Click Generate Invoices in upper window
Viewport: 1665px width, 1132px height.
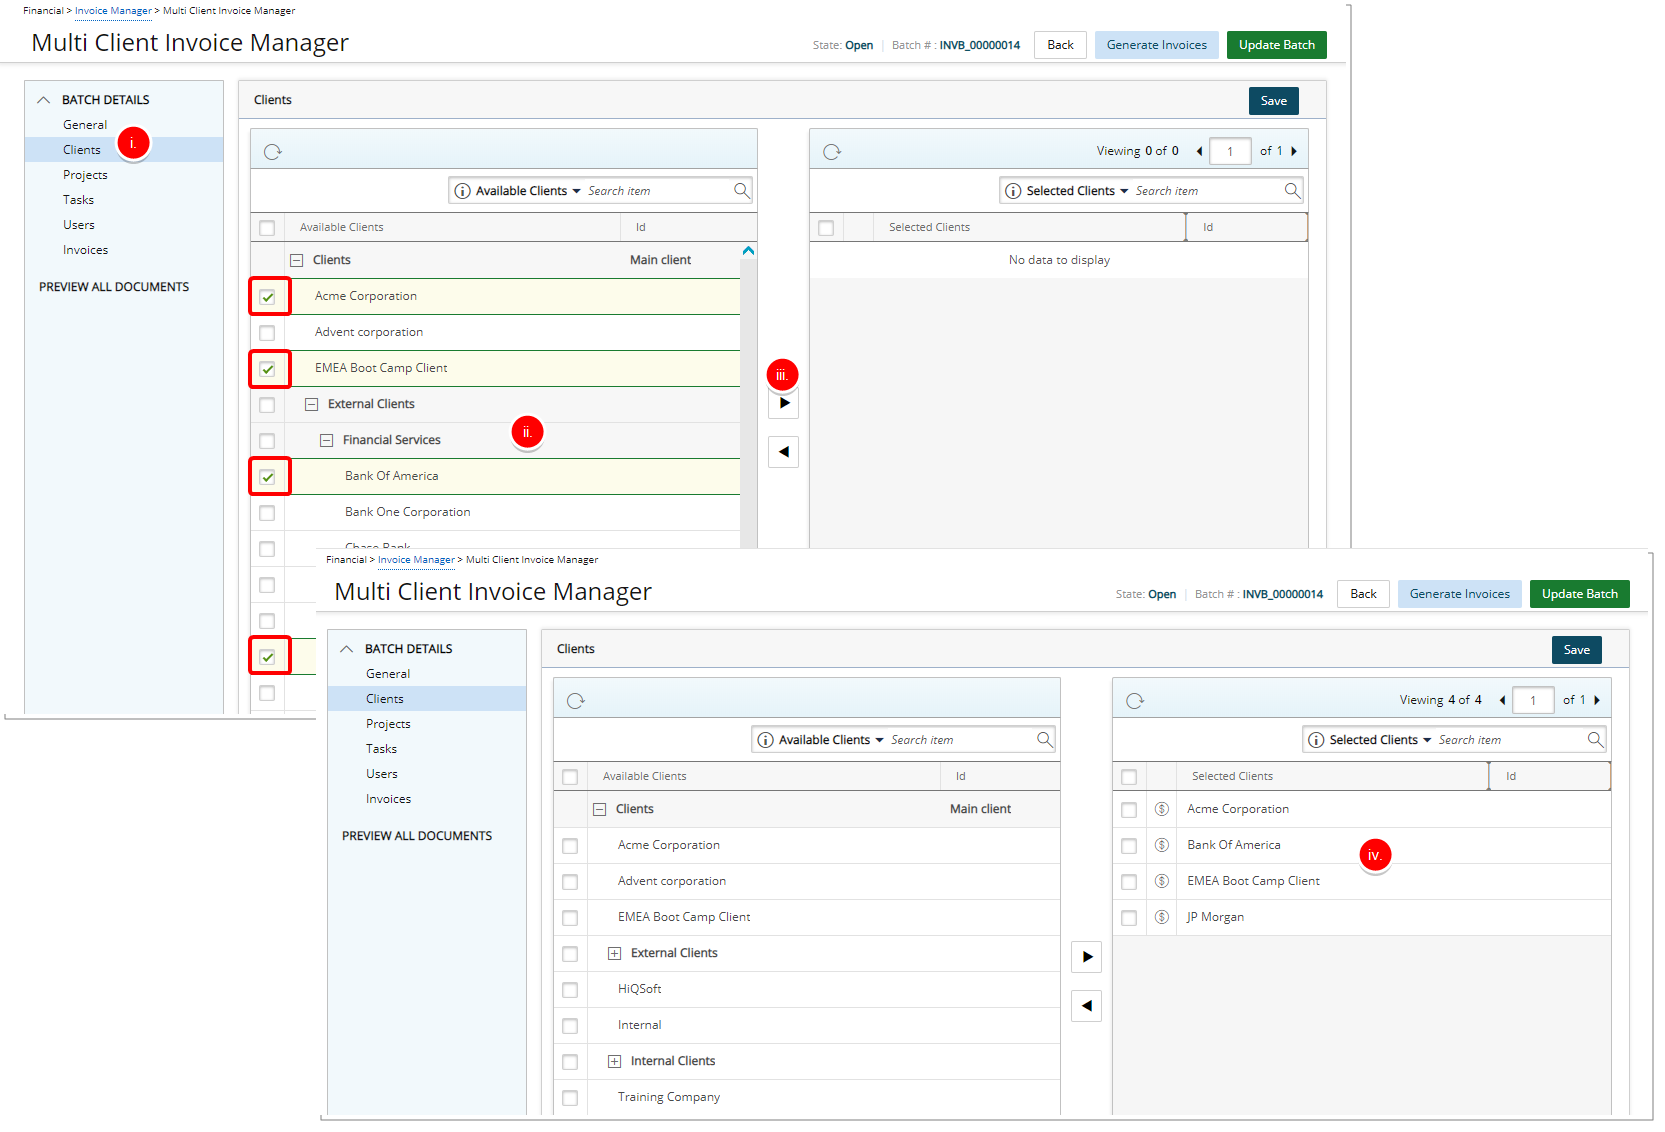coord(1157,45)
